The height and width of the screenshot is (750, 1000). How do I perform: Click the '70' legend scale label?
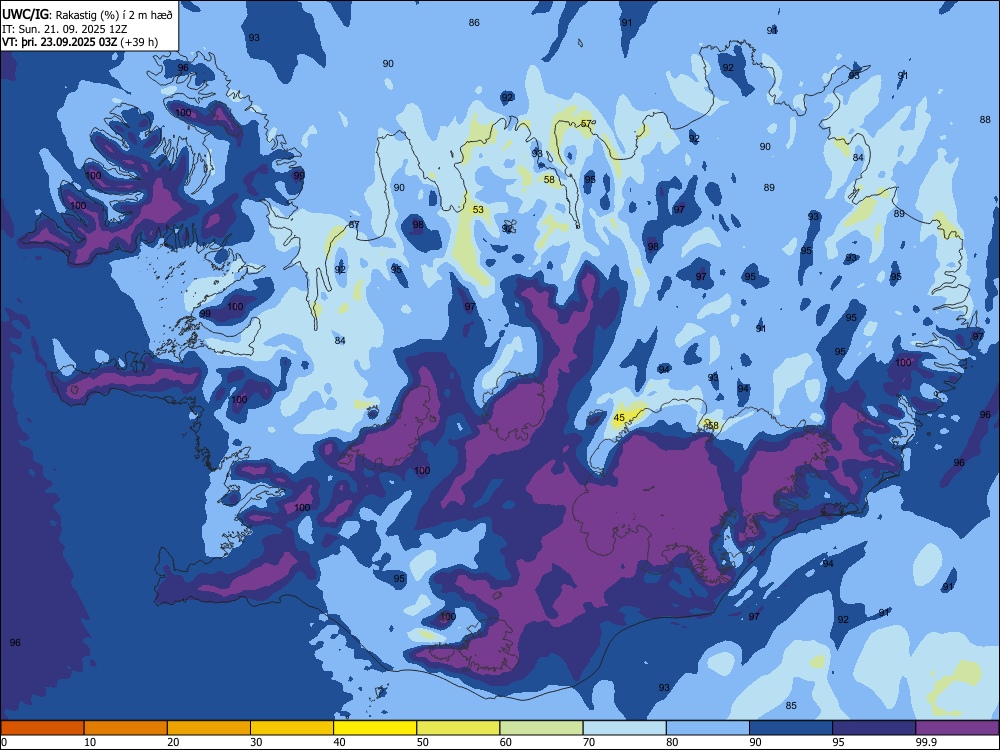(x=589, y=742)
